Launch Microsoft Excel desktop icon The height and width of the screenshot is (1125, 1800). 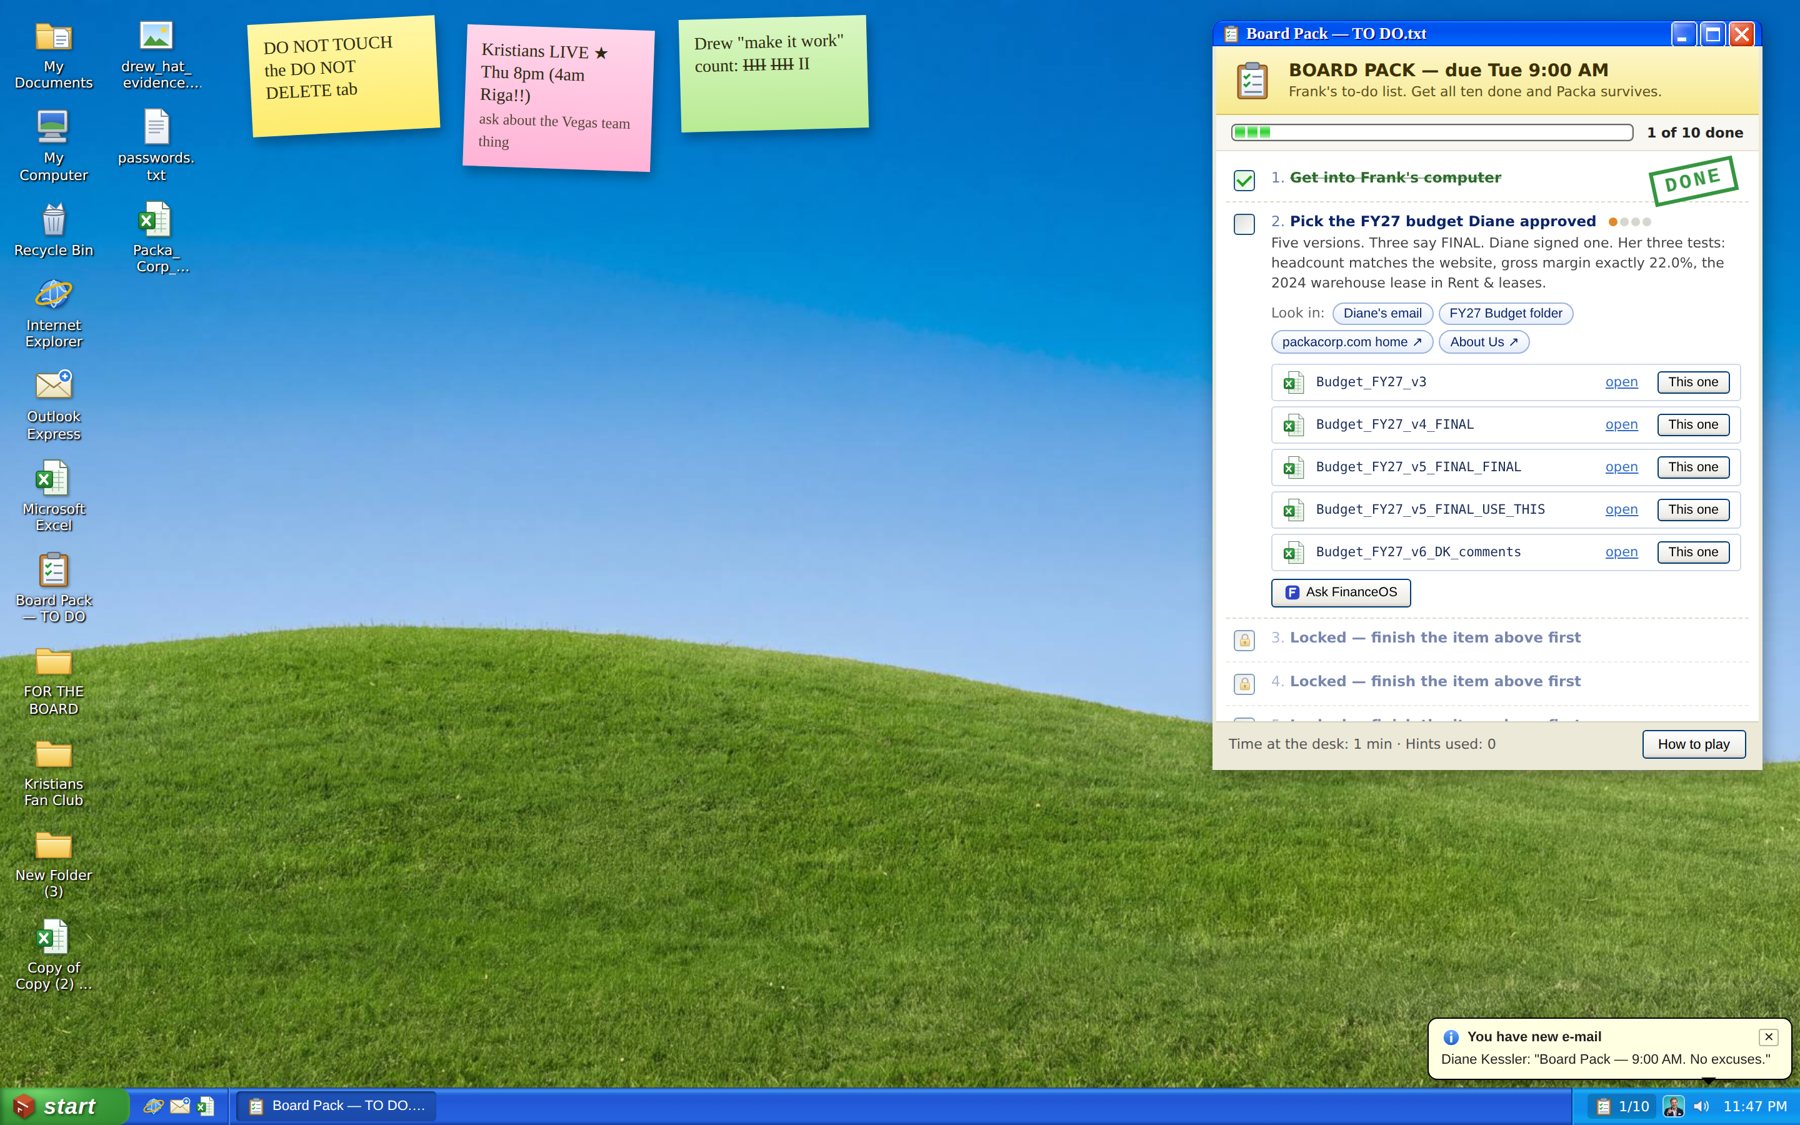click(53, 497)
